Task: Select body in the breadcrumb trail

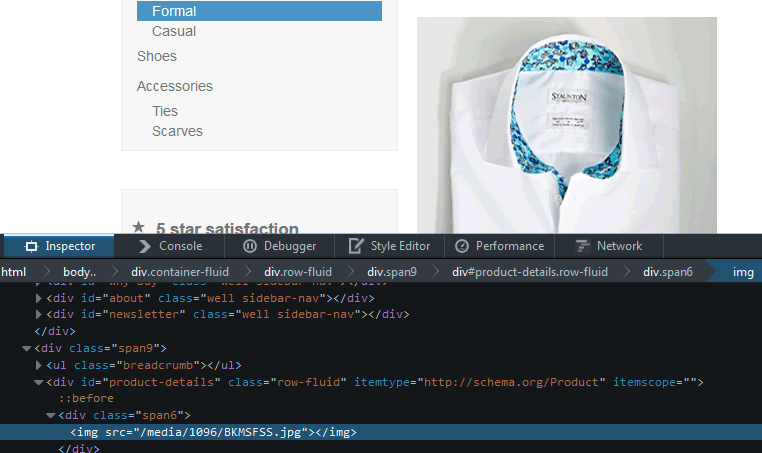Action: click(79, 272)
